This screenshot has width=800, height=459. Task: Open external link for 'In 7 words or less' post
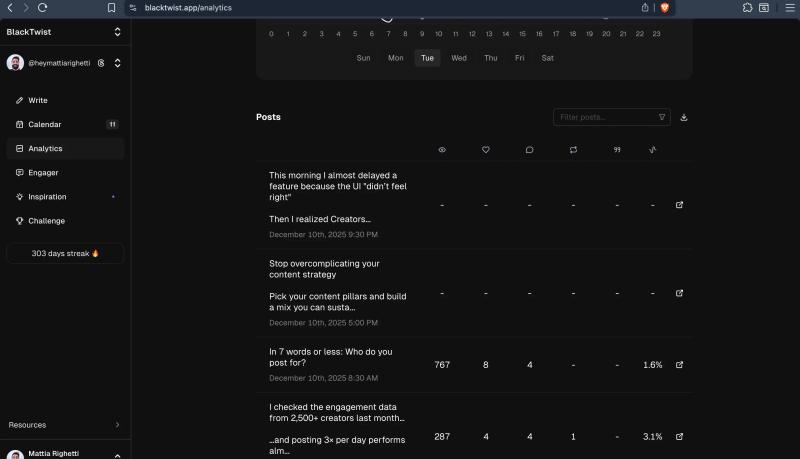pyautogui.click(x=679, y=365)
